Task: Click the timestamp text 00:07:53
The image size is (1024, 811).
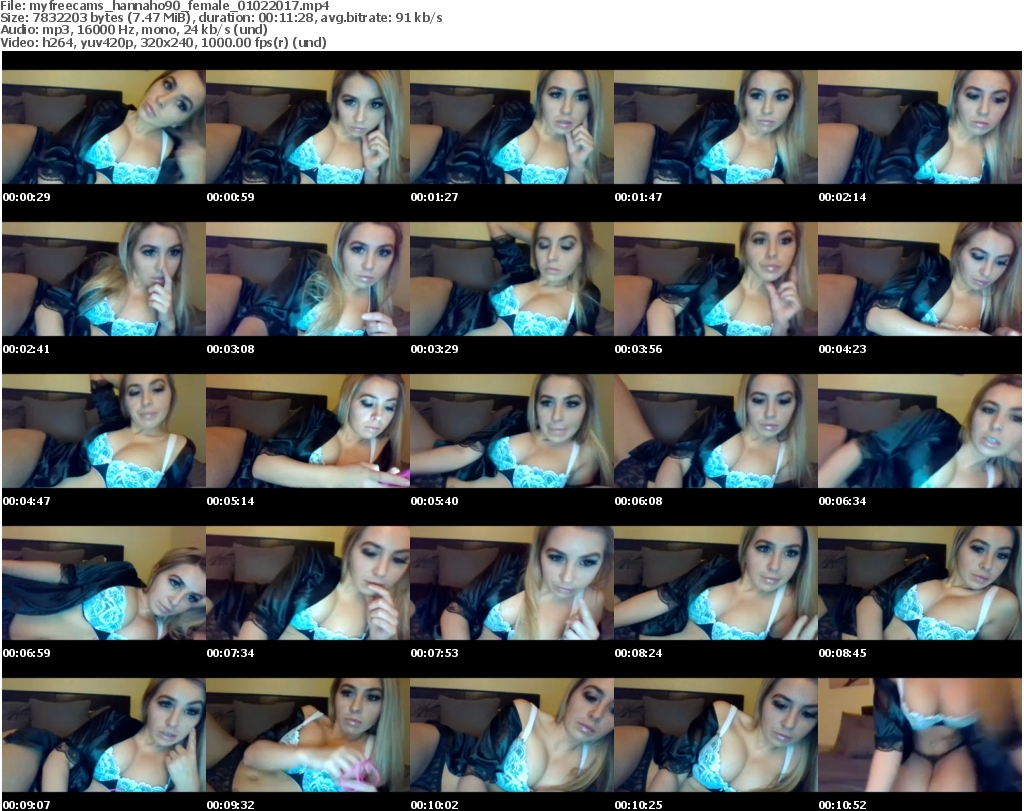Action: point(434,653)
